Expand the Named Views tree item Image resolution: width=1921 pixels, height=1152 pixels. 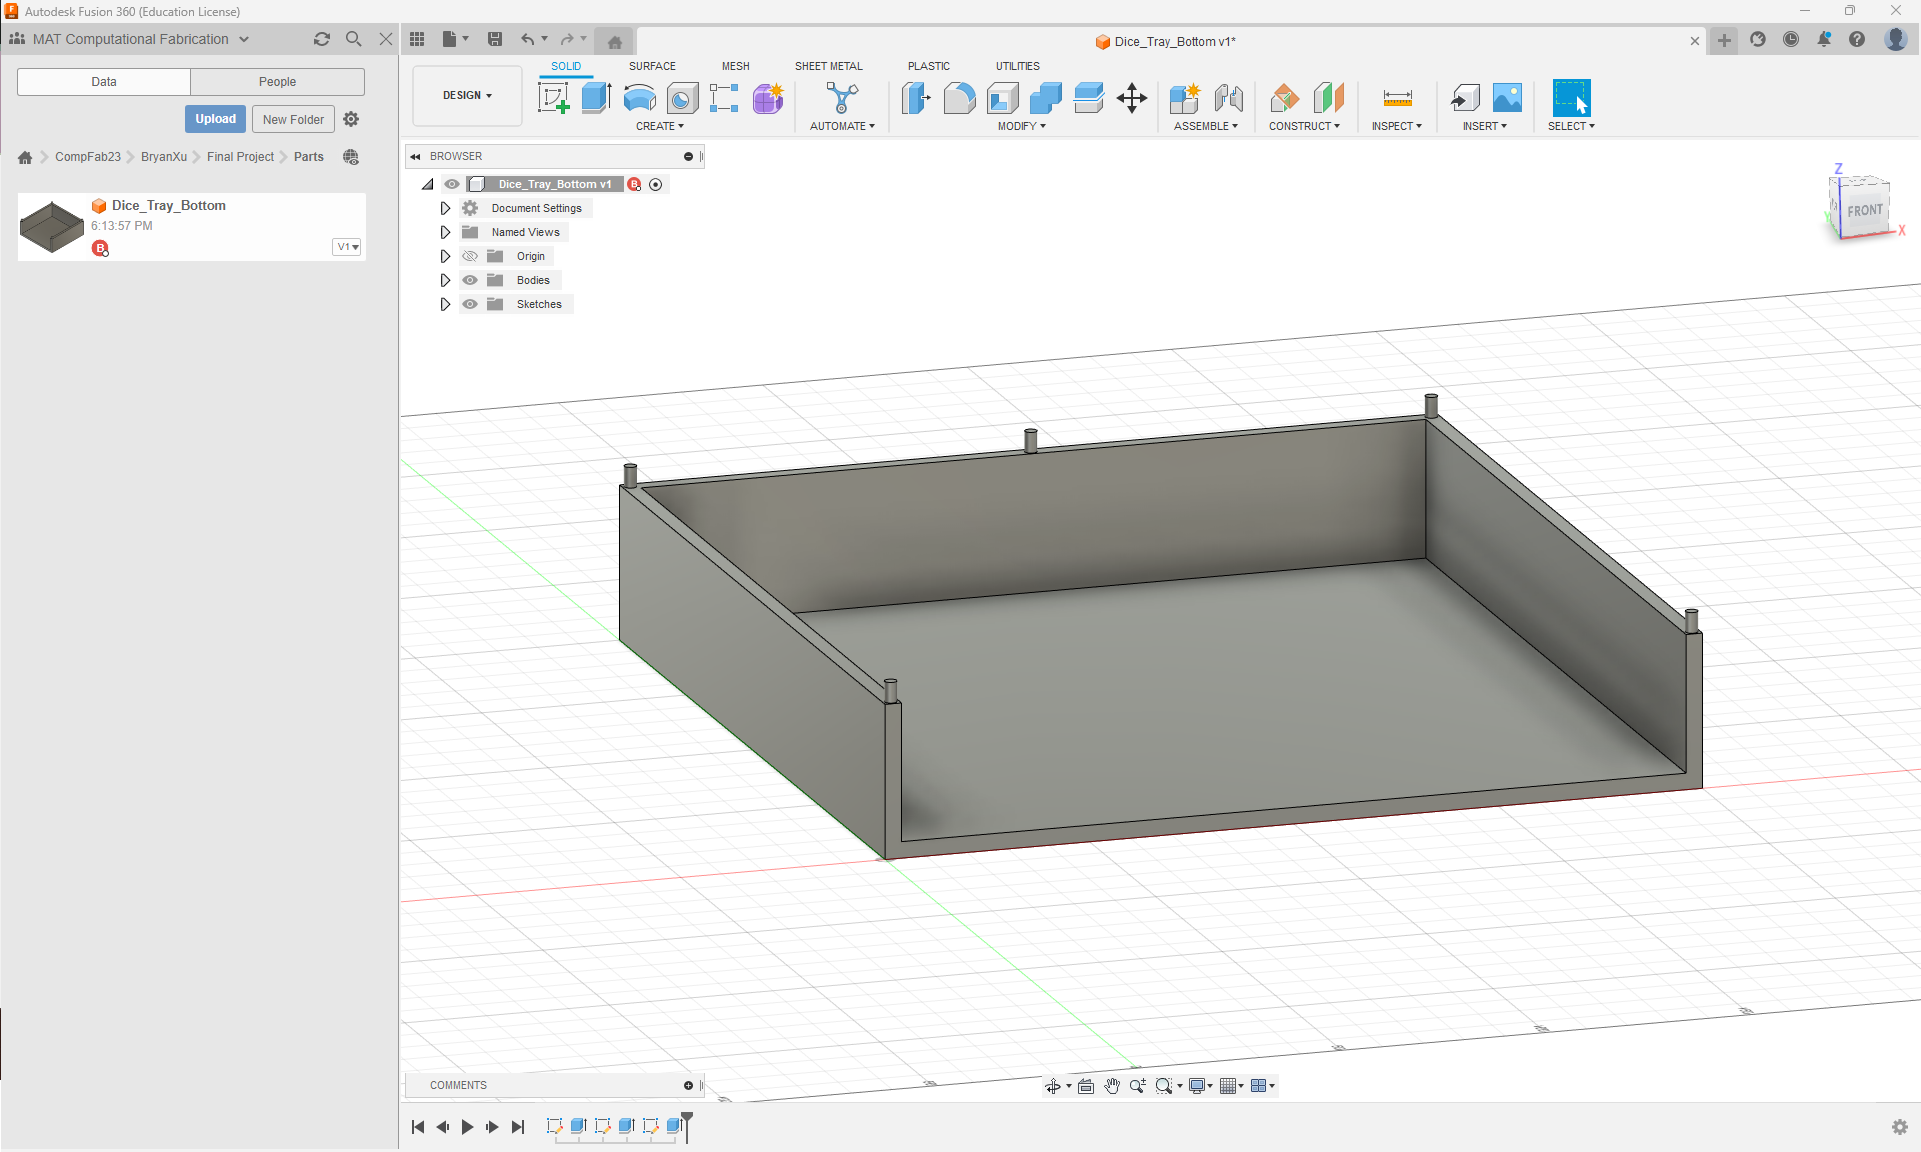445,232
